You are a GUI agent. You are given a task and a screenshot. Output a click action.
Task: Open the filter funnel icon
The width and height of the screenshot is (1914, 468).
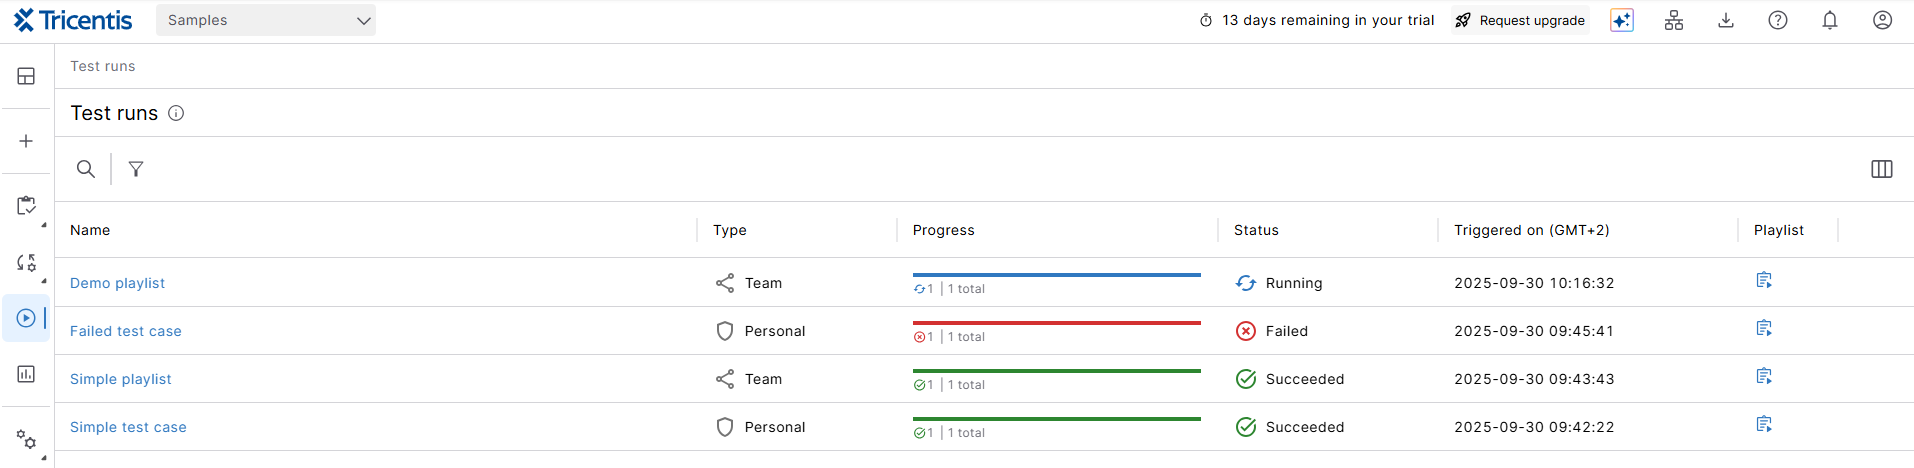136,169
